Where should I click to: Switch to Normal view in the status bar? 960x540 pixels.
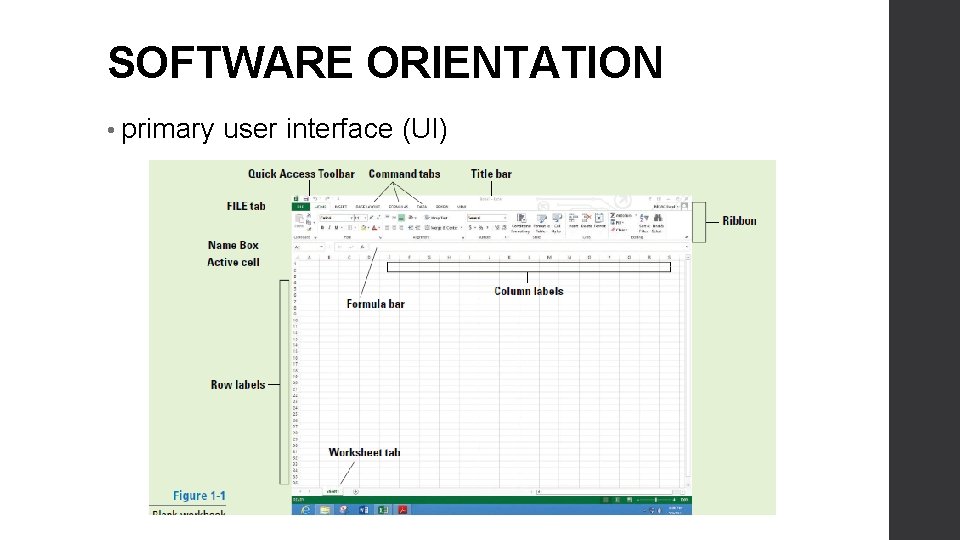tap(606, 500)
